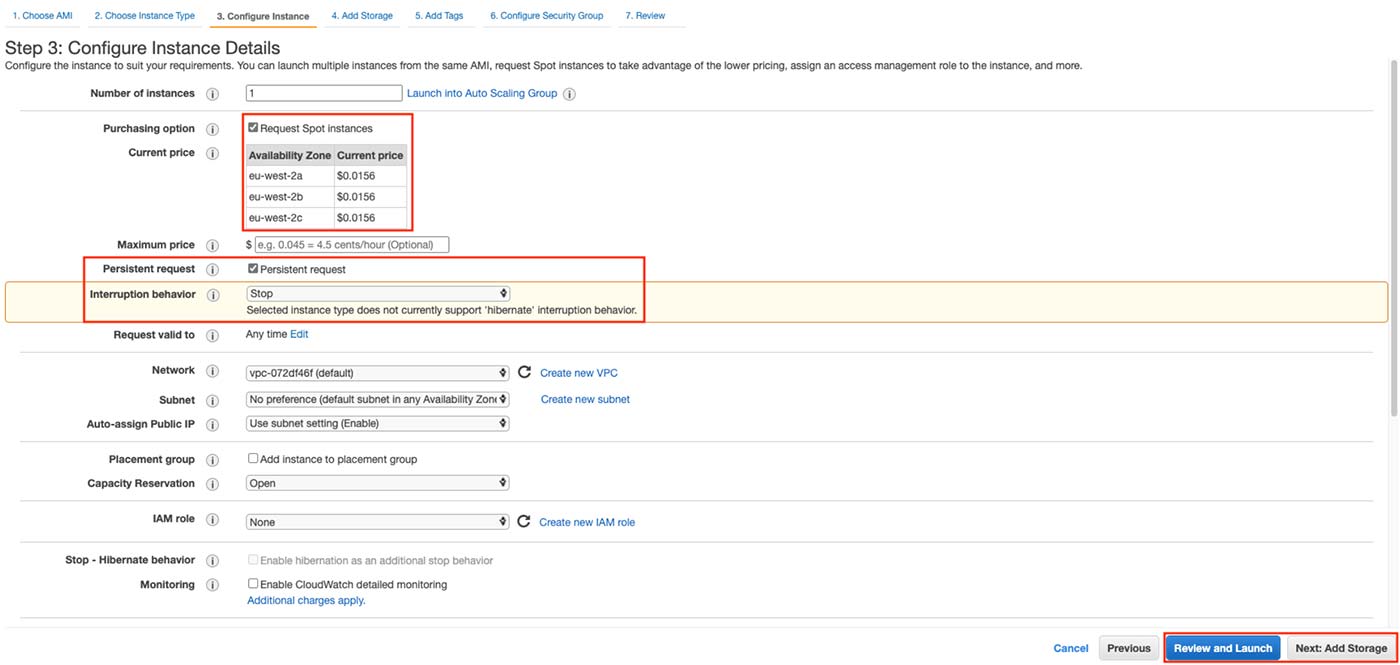Screen dimensions: 1400x665
Task: Enable CloudWatch detailed monitoring
Action: (x=252, y=583)
